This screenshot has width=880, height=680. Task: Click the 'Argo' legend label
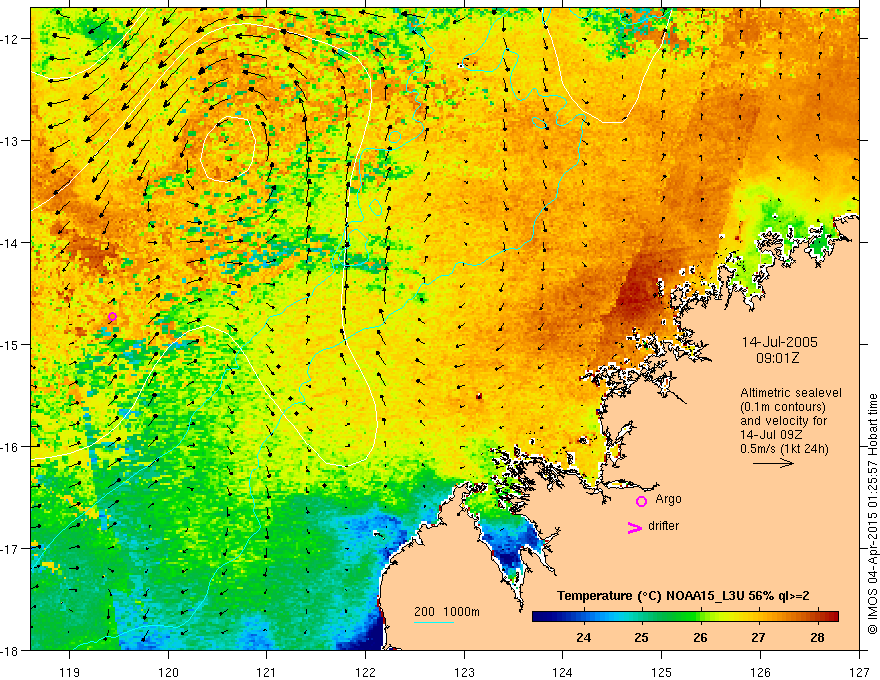point(668,499)
